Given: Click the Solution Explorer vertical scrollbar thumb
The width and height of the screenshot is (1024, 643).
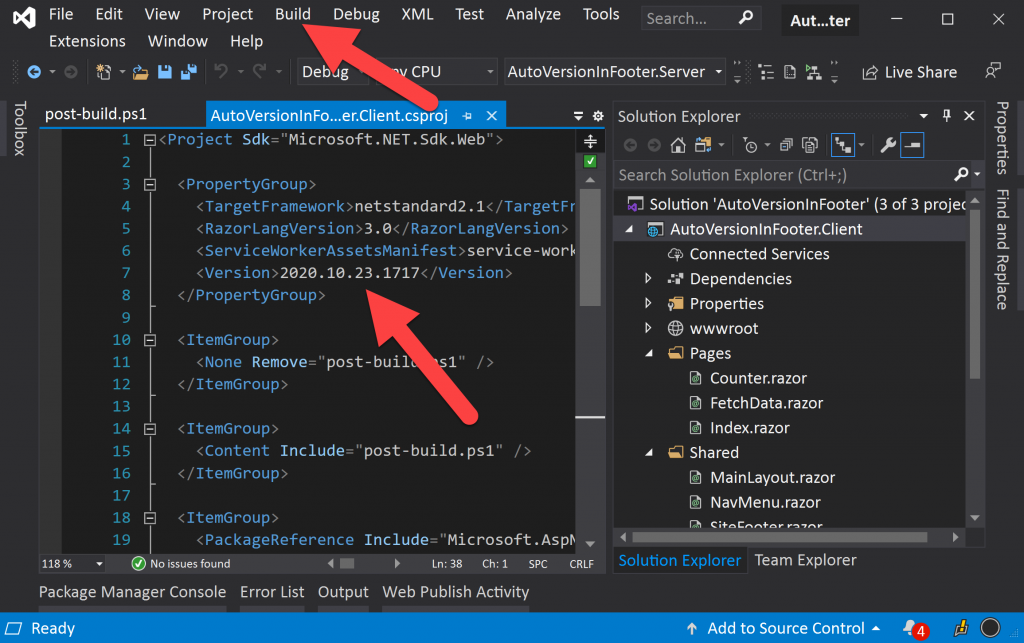Looking at the screenshot, I should [x=974, y=293].
